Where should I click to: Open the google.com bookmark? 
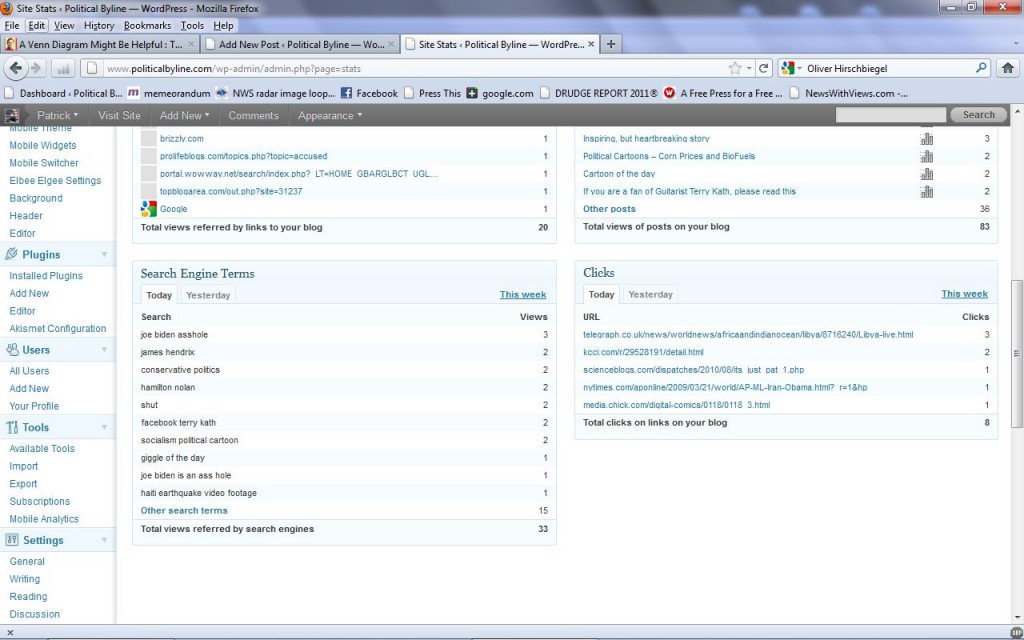pyautogui.click(x=500, y=93)
